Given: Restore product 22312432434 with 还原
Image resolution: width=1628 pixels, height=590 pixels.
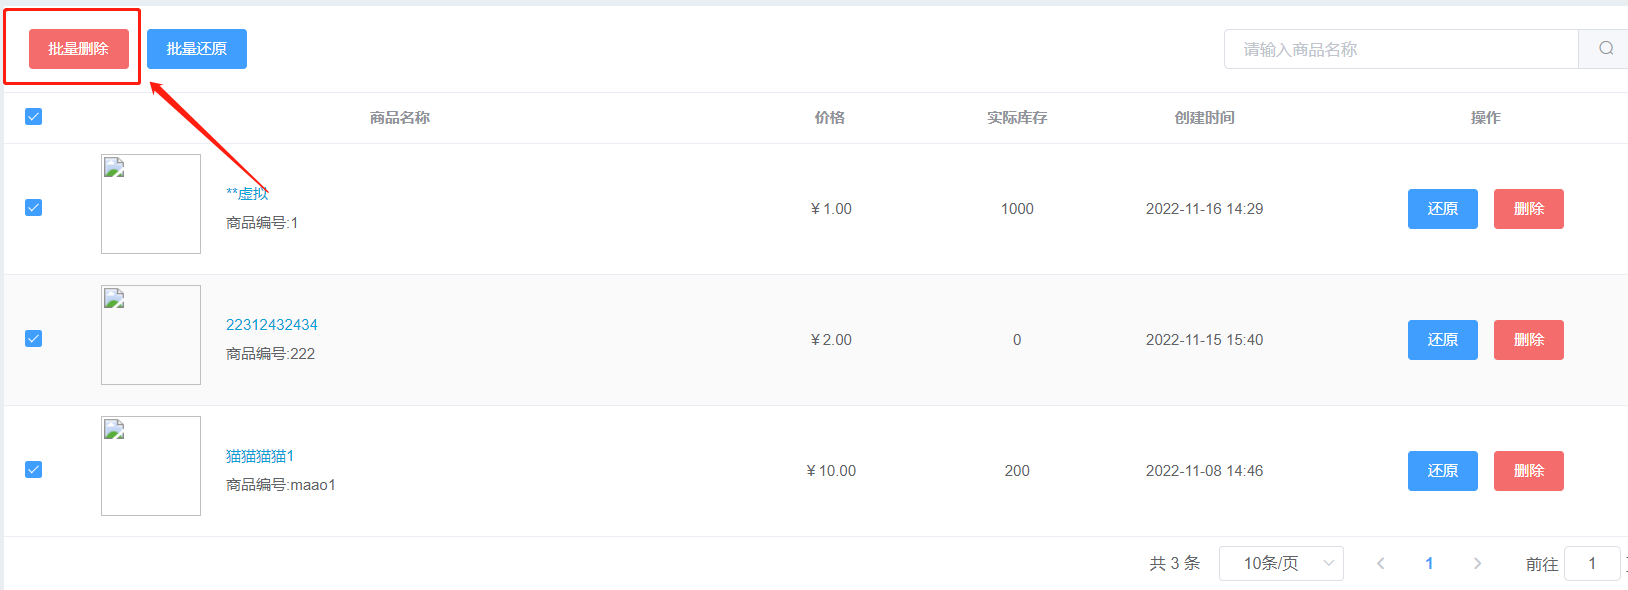Looking at the screenshot, I should pos(1442,340).
